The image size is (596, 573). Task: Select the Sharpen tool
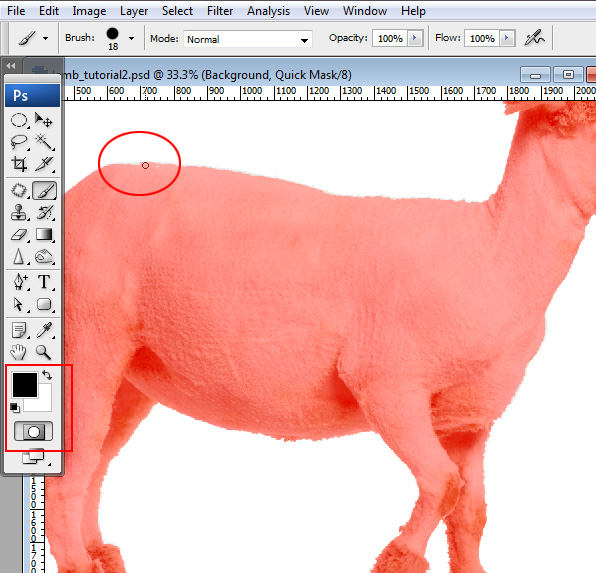[x=19, y=257]
